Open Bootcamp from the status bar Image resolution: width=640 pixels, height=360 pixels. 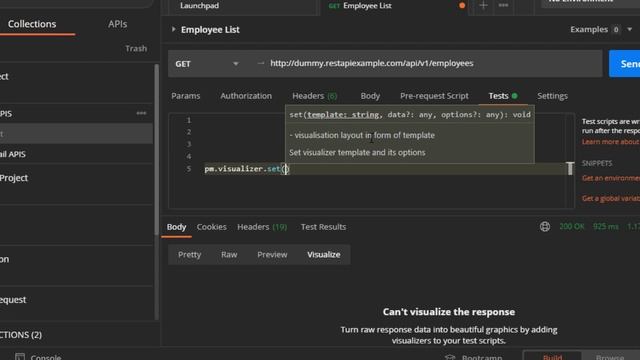point(482,358)
